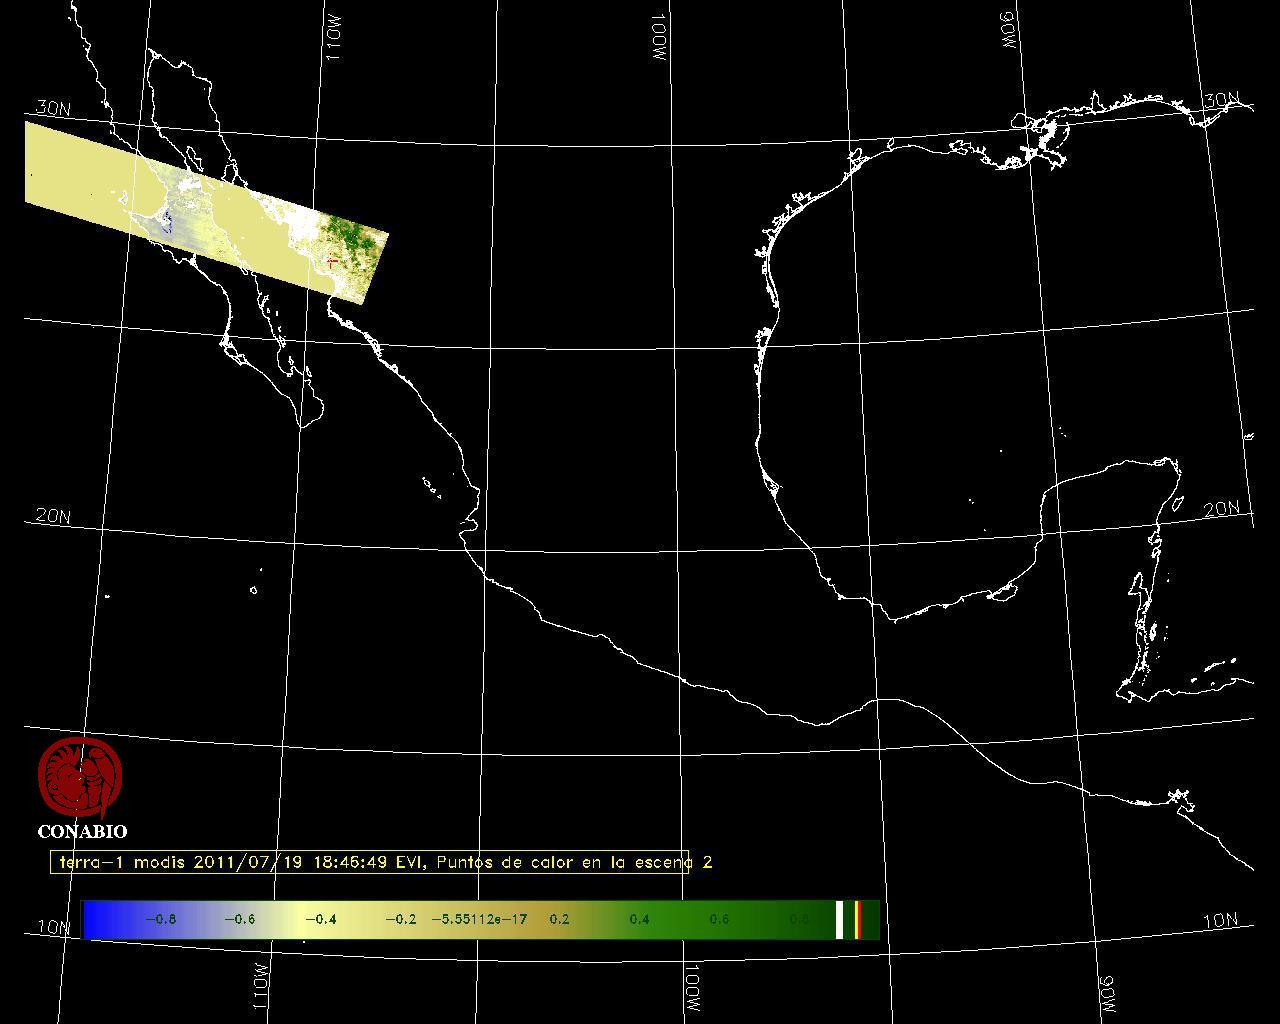The image size is (1280, 1024).
Task: Click the 20N label on the right edge
Action: click(1221, 509)
